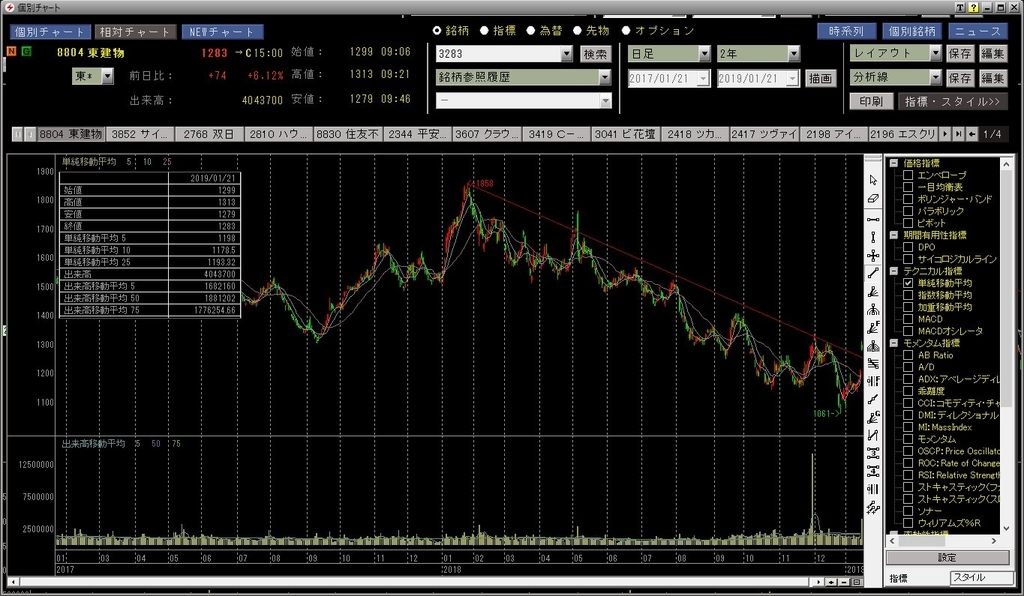Screen dimensions: 1024x596
Task: Select the speed lines drawing tool
Action: tap(873, 364)
